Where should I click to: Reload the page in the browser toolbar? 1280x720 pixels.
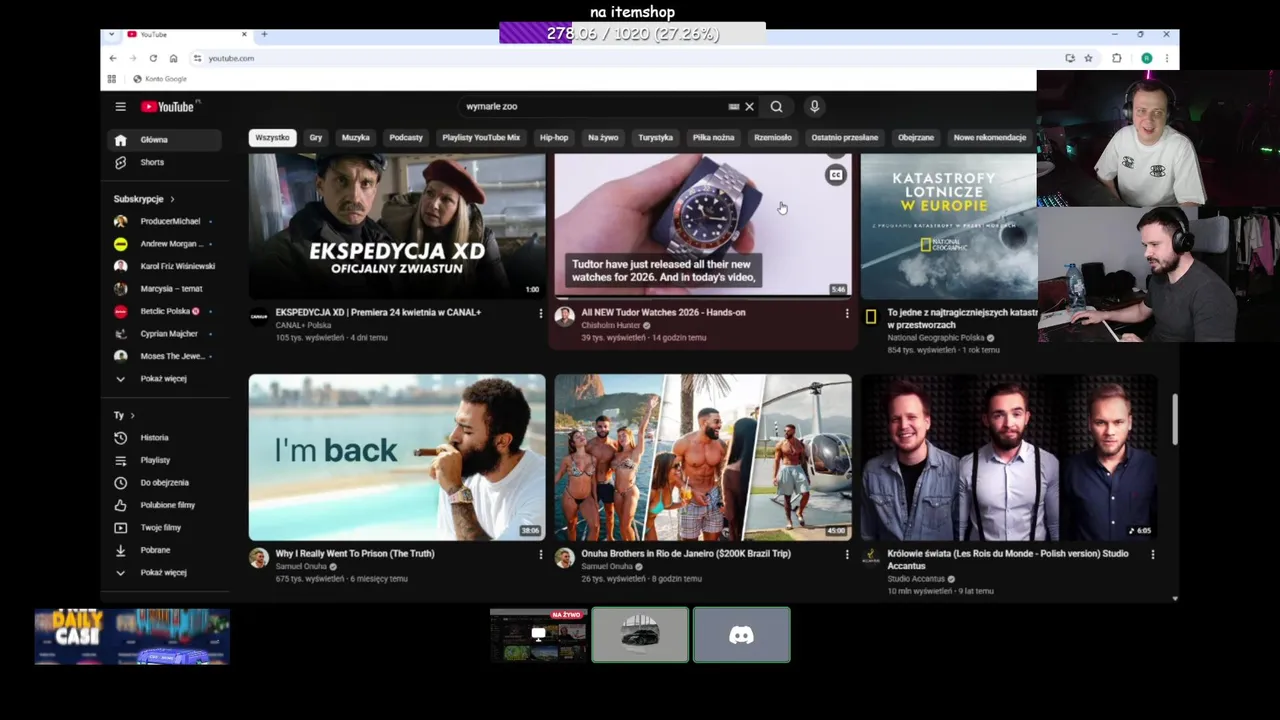[153, 58]
